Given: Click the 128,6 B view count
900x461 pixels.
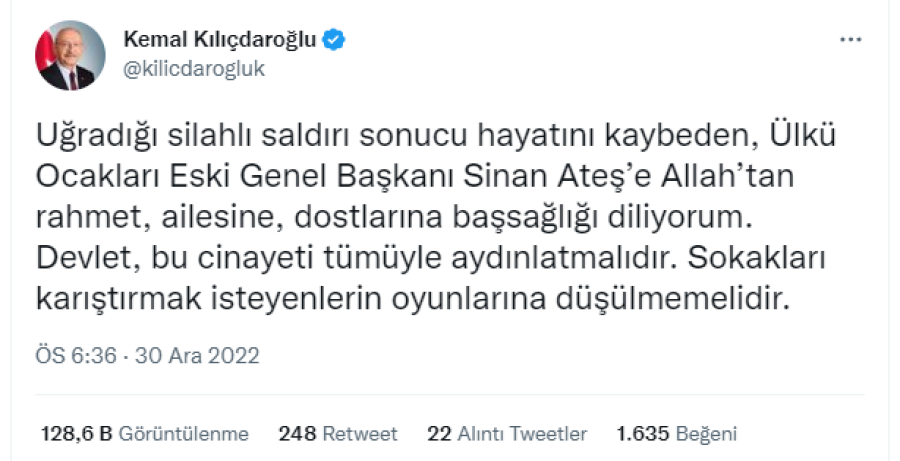Looking at the screenshot, I should tap(76, 434).
